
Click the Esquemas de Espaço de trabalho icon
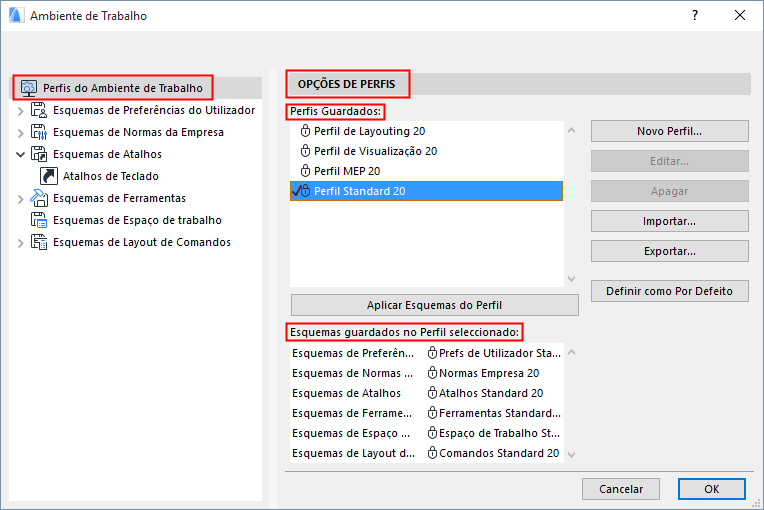coord(40,220)
